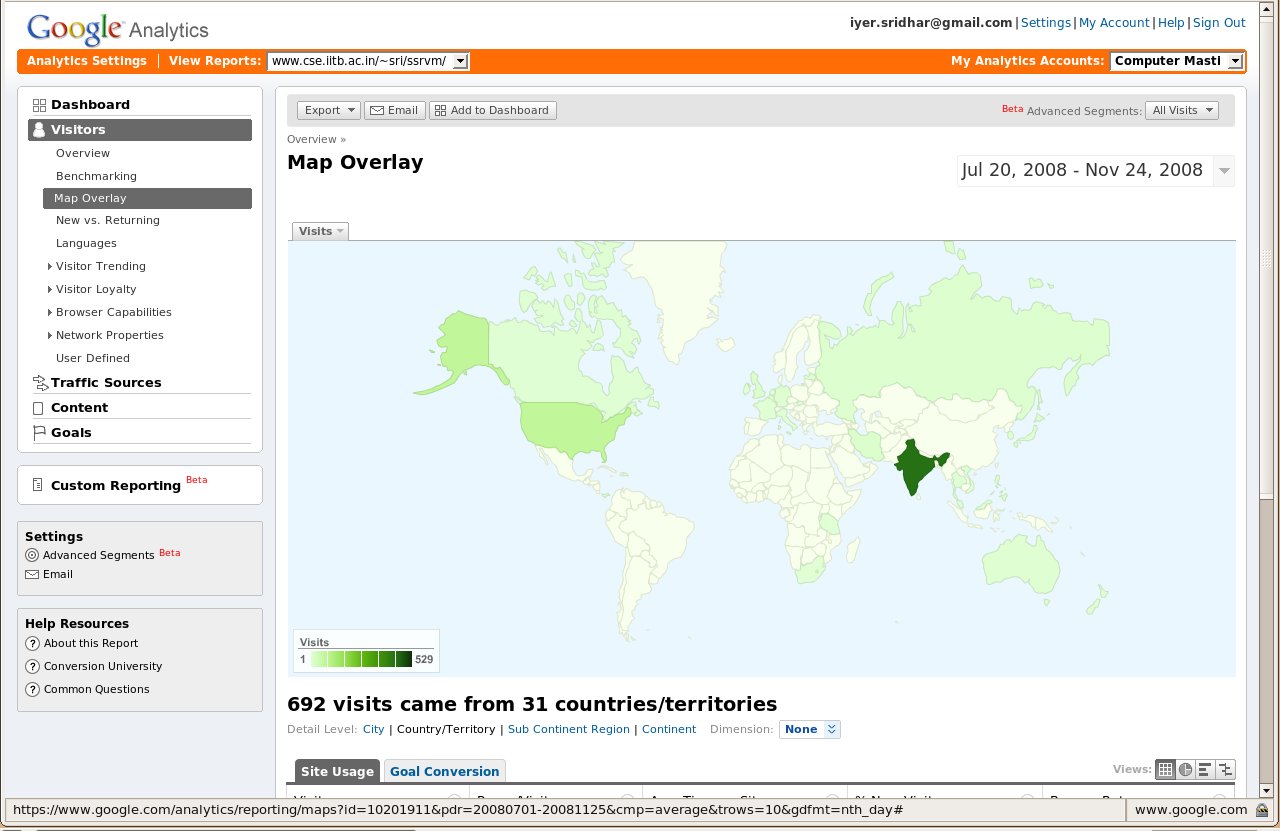Click the Visits color scale legend

click(x=366, y=650)
